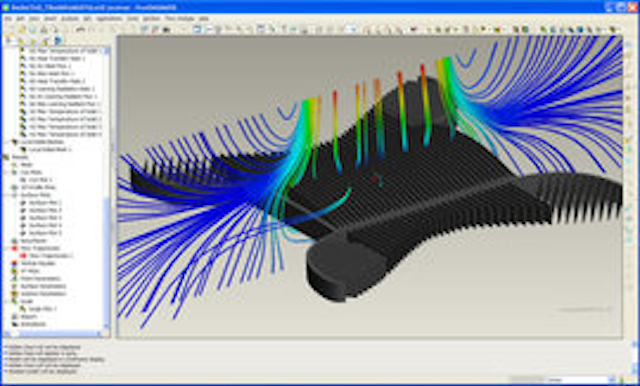
Task: Collapse the Surface Plots tree node
Action: pos(7,195)
